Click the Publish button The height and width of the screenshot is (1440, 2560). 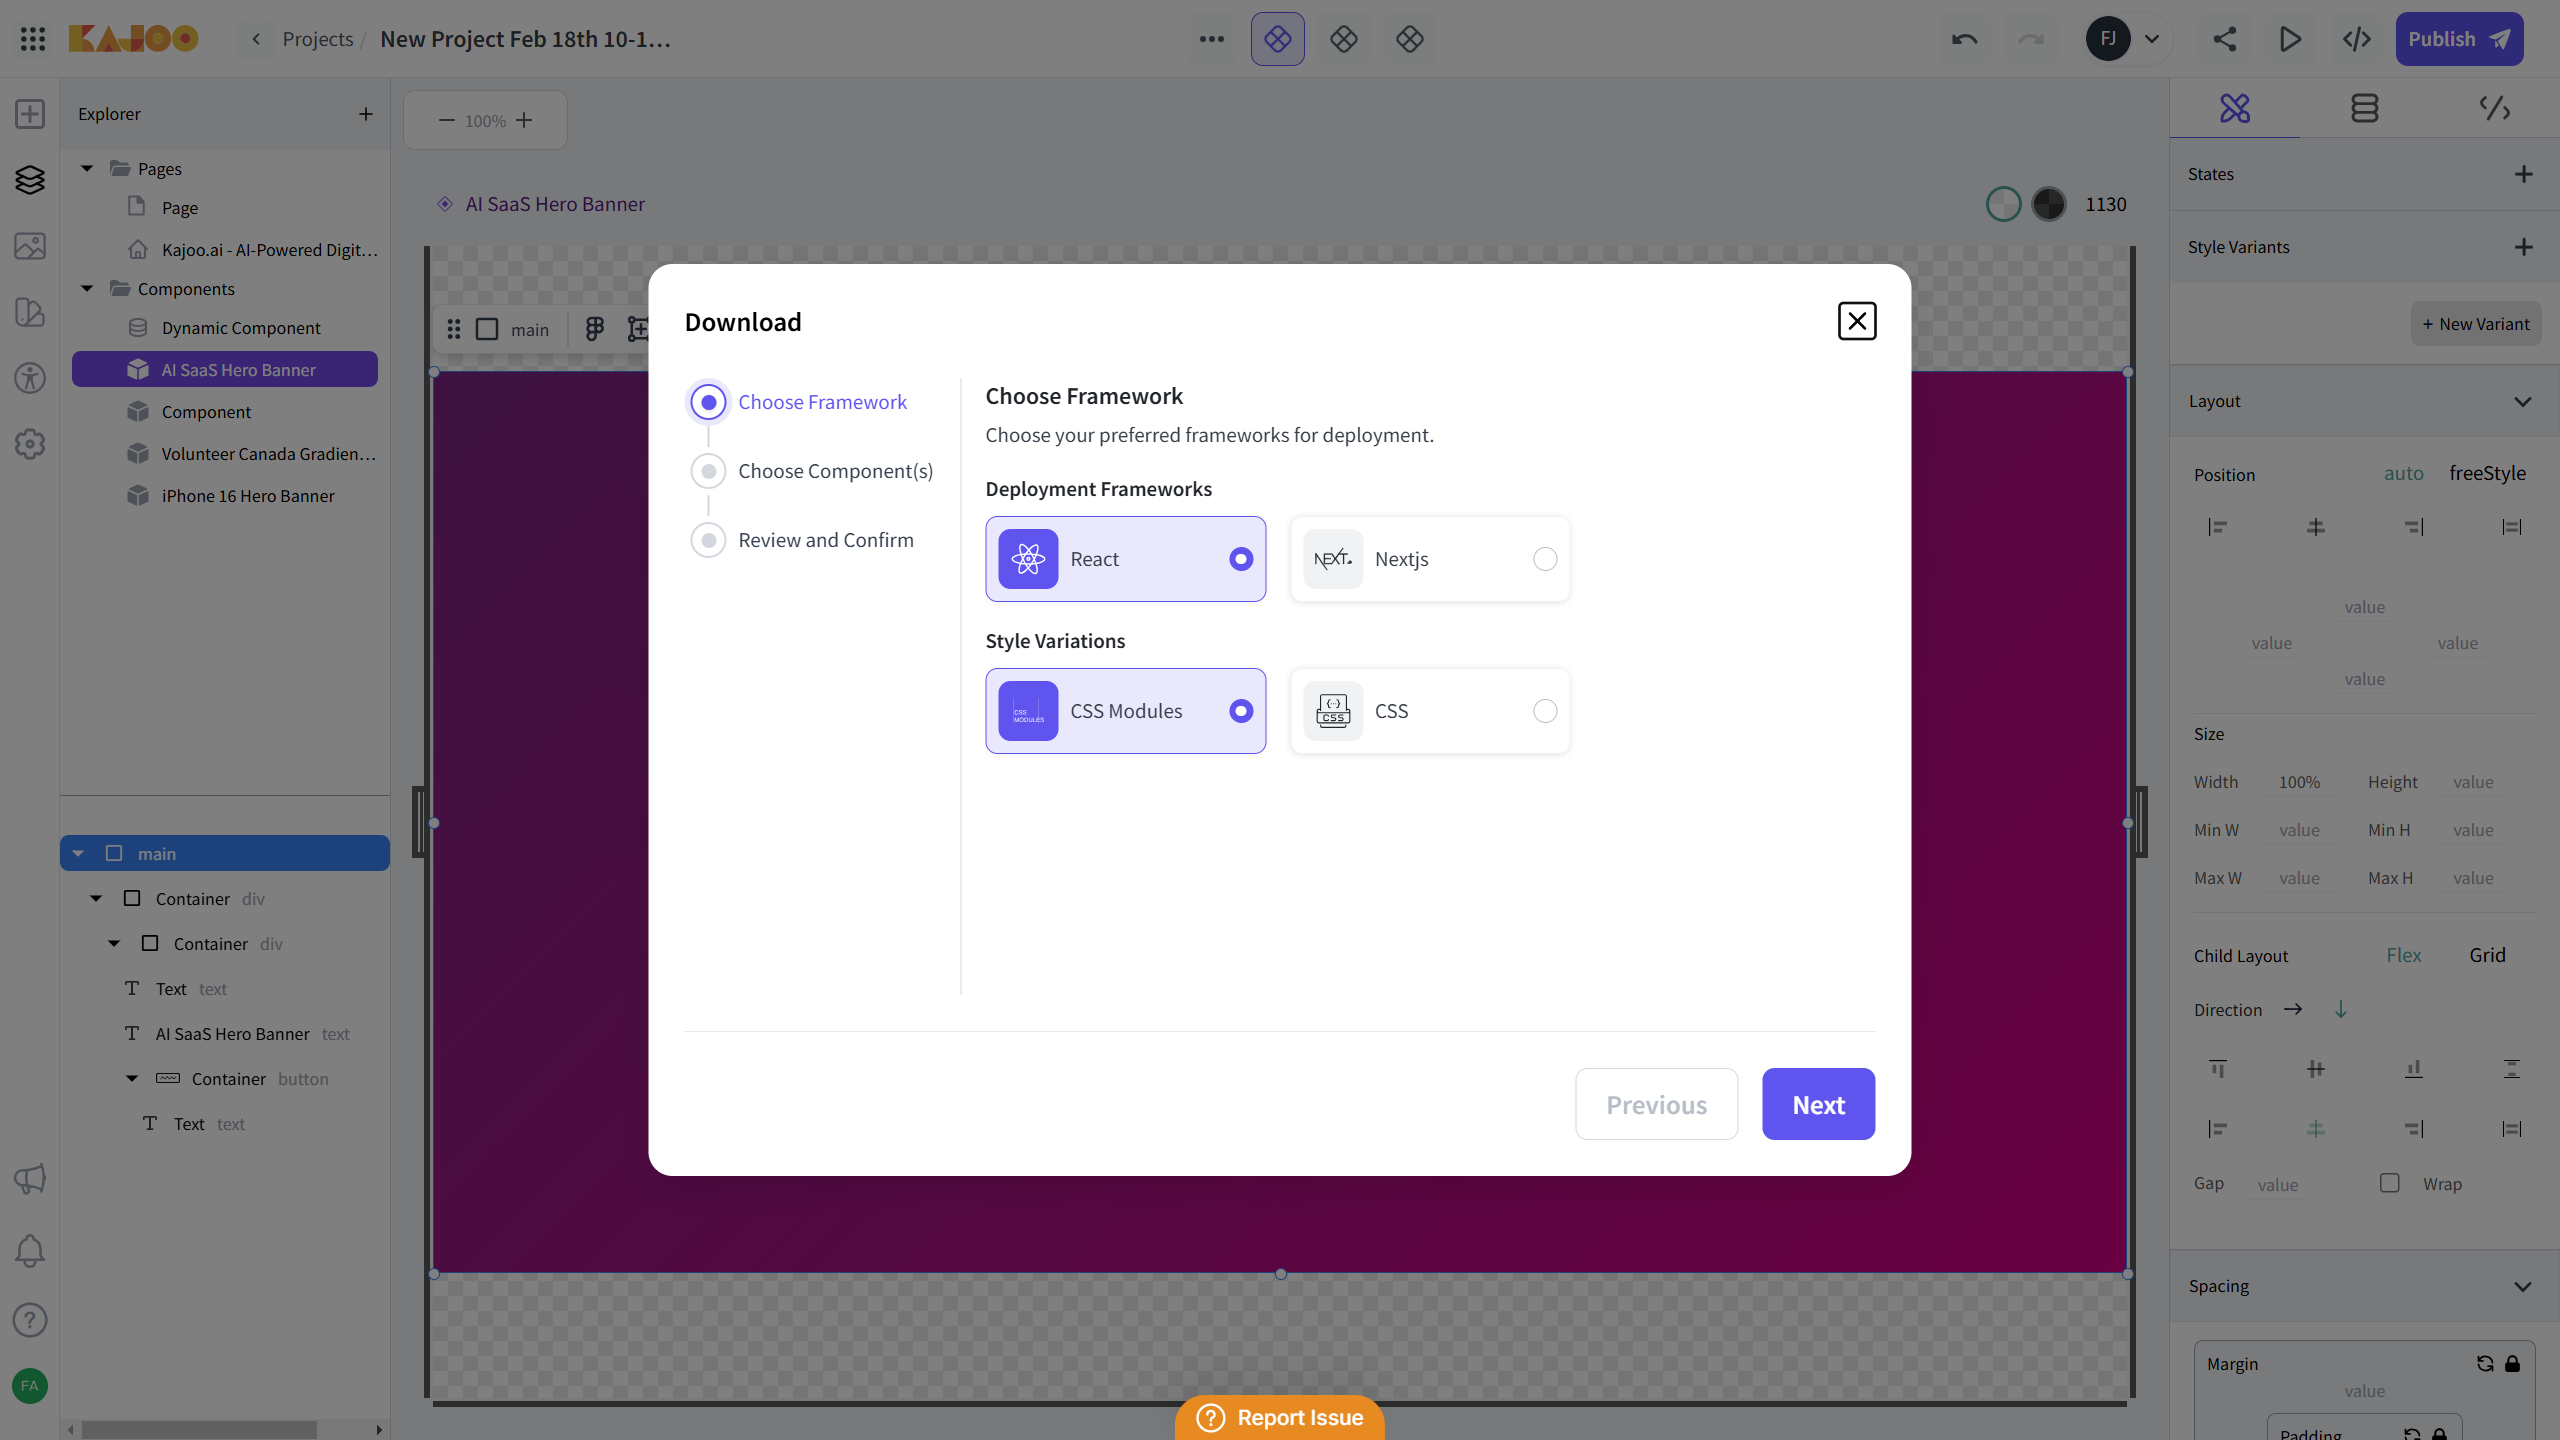tap(2459, 39)
